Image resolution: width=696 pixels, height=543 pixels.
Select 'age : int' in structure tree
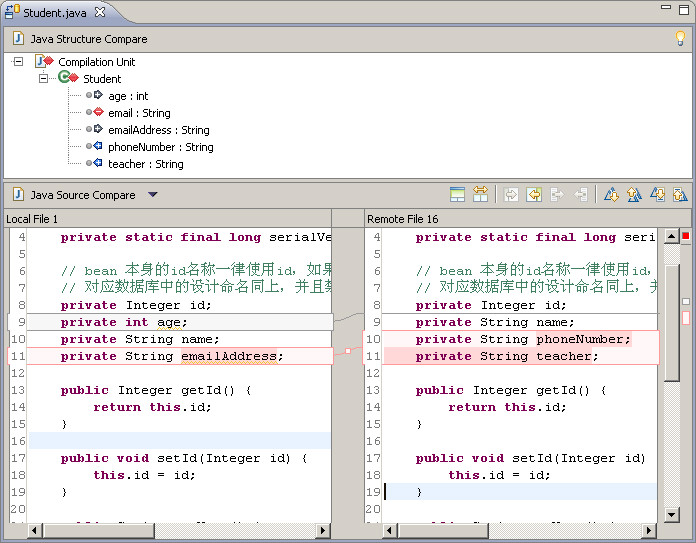coord(128,96)
